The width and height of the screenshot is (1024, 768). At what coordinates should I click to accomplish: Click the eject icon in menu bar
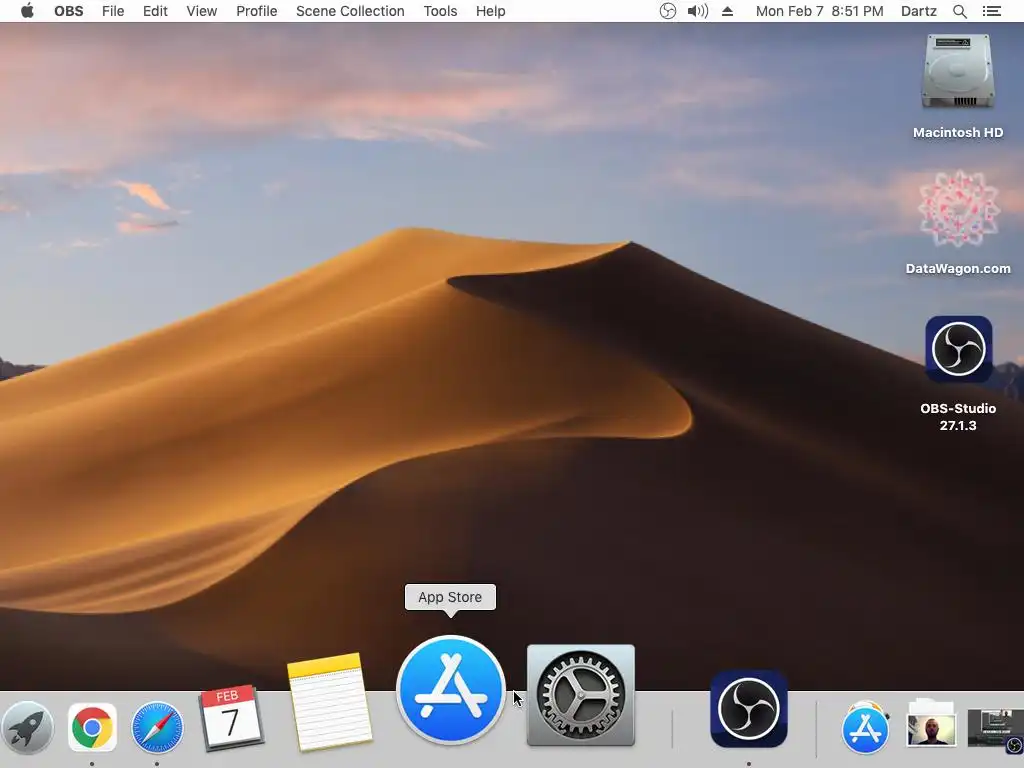728,11
